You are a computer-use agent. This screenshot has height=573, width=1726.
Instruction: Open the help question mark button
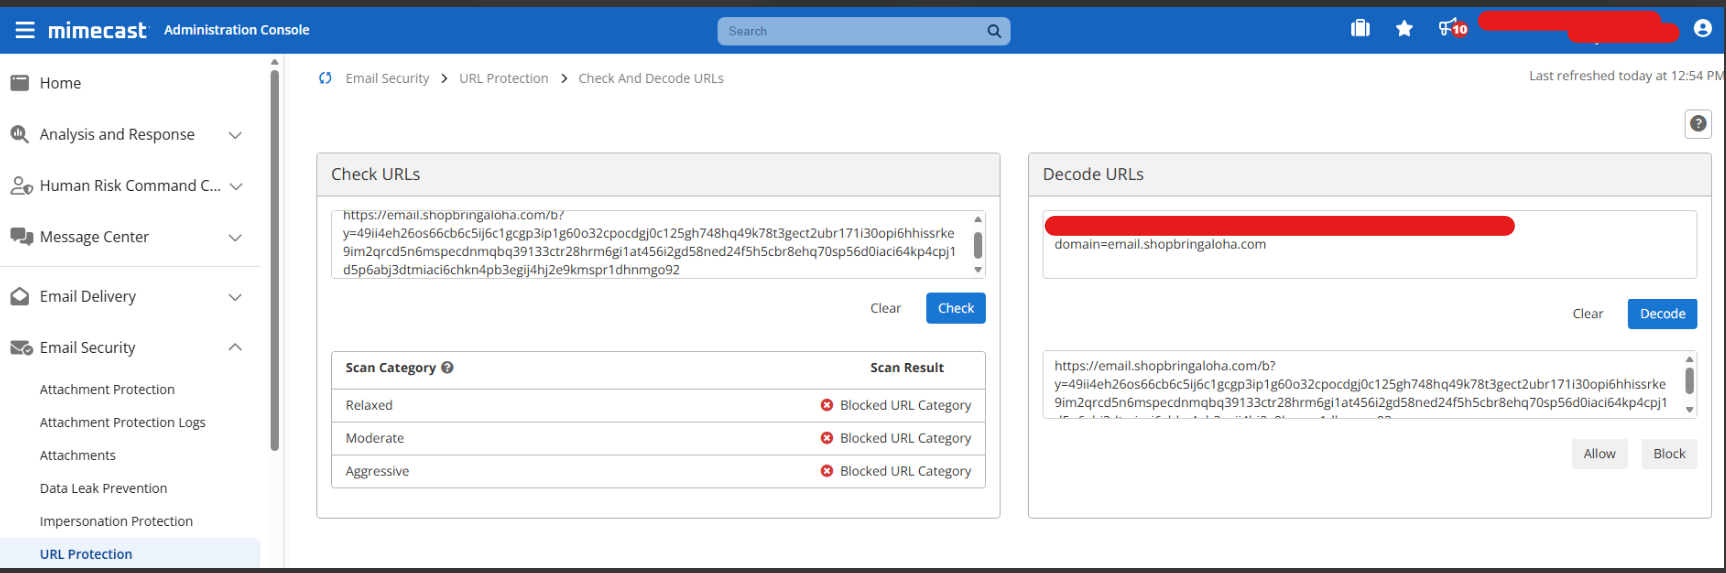click(1698, 124)
